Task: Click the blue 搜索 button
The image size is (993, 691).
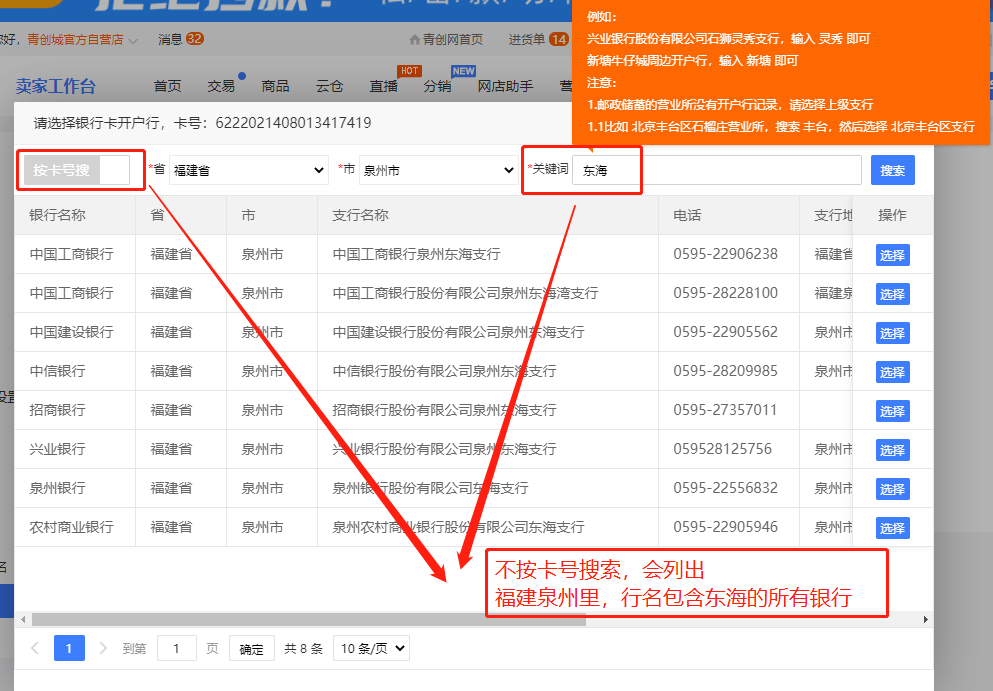Action: tap(892, 171)
